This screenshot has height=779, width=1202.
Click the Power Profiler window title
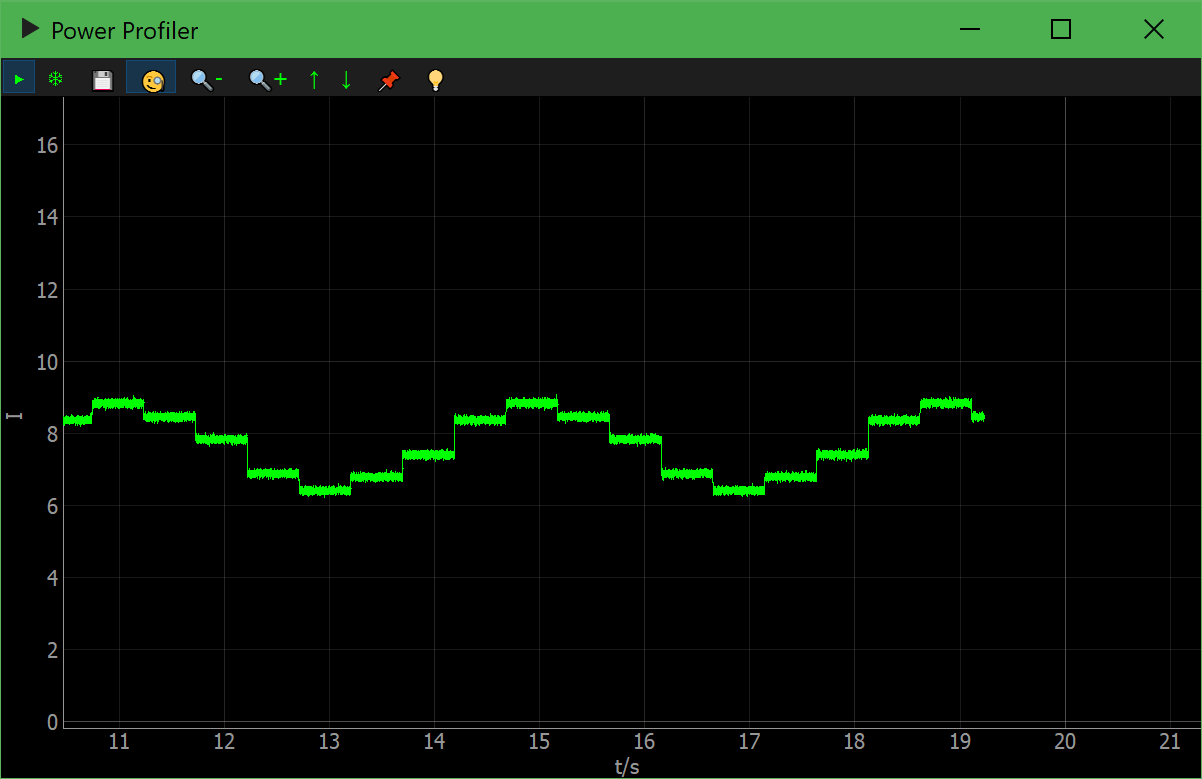(125, 31)
